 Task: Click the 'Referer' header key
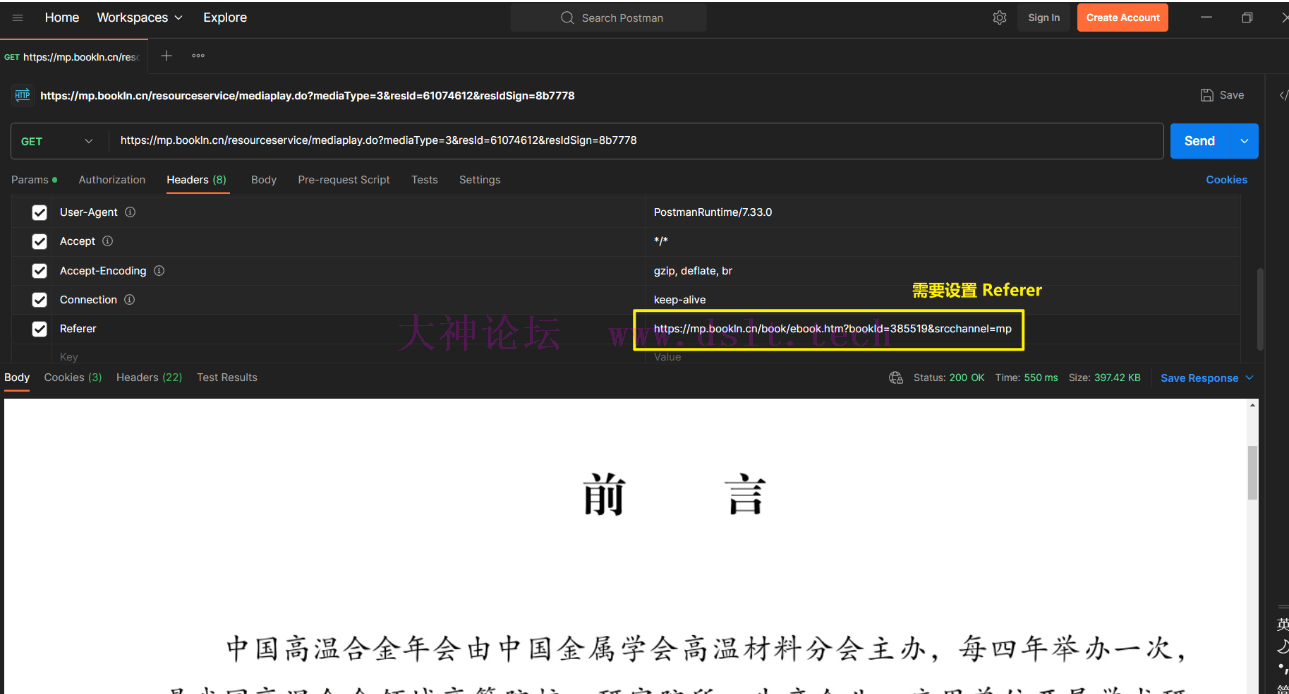click(x=78, y=329)
